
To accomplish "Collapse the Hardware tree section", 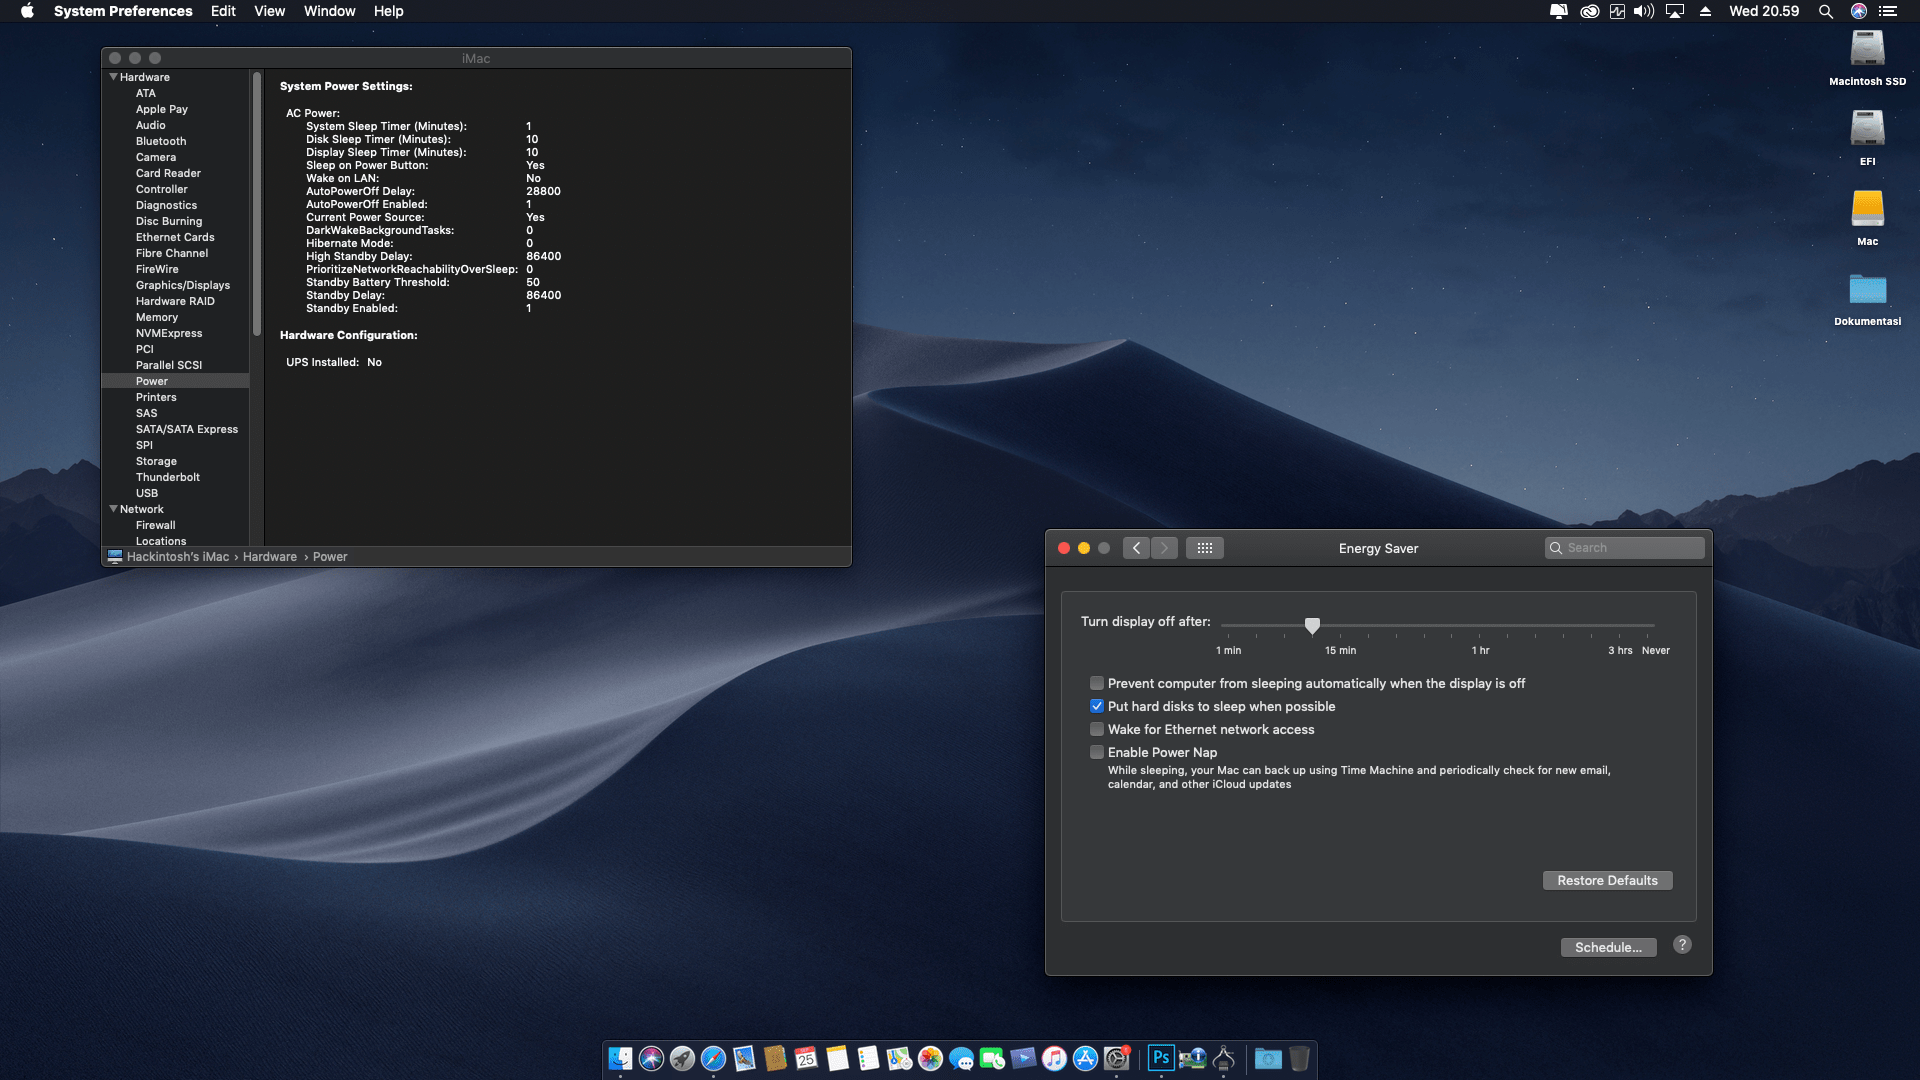I will 113,77.
